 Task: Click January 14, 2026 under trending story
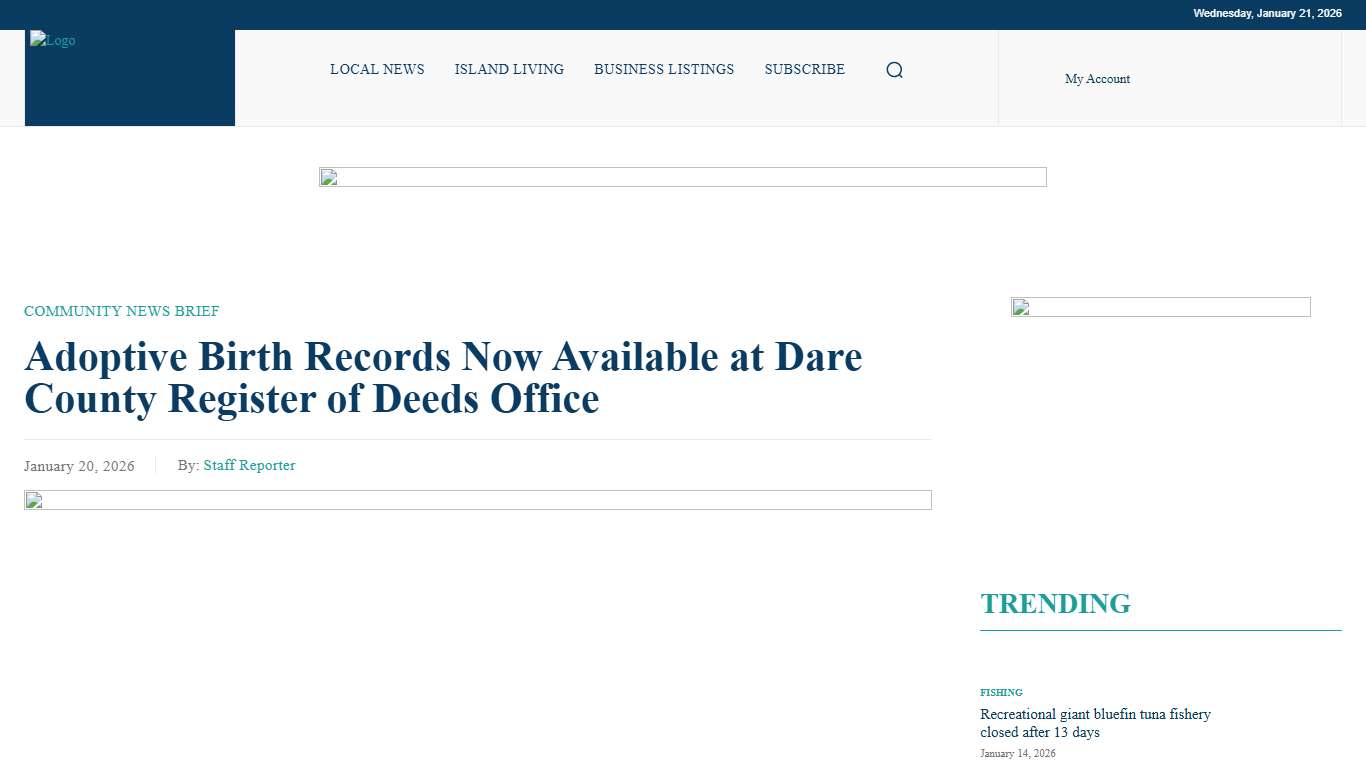(x=1017, y=753)
